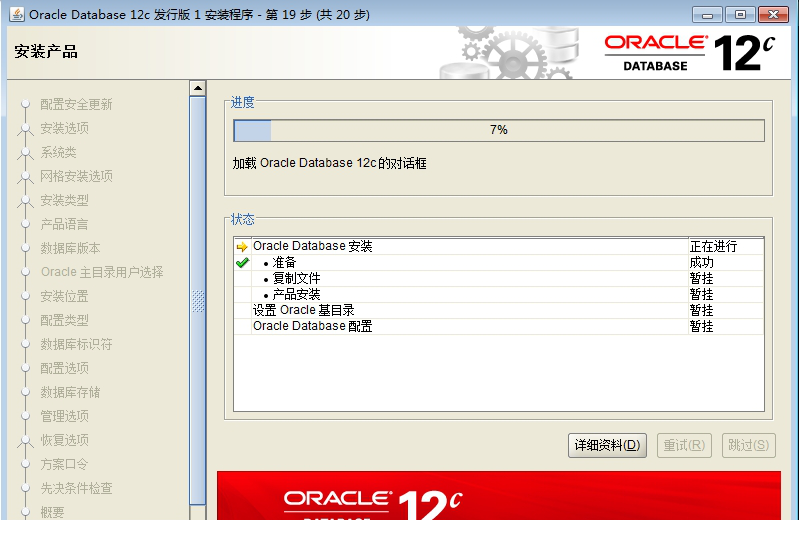Select the 配置选项 step
Image resolution: width=799 pixels, height=540 pixels.
click(x=64, y=368)
